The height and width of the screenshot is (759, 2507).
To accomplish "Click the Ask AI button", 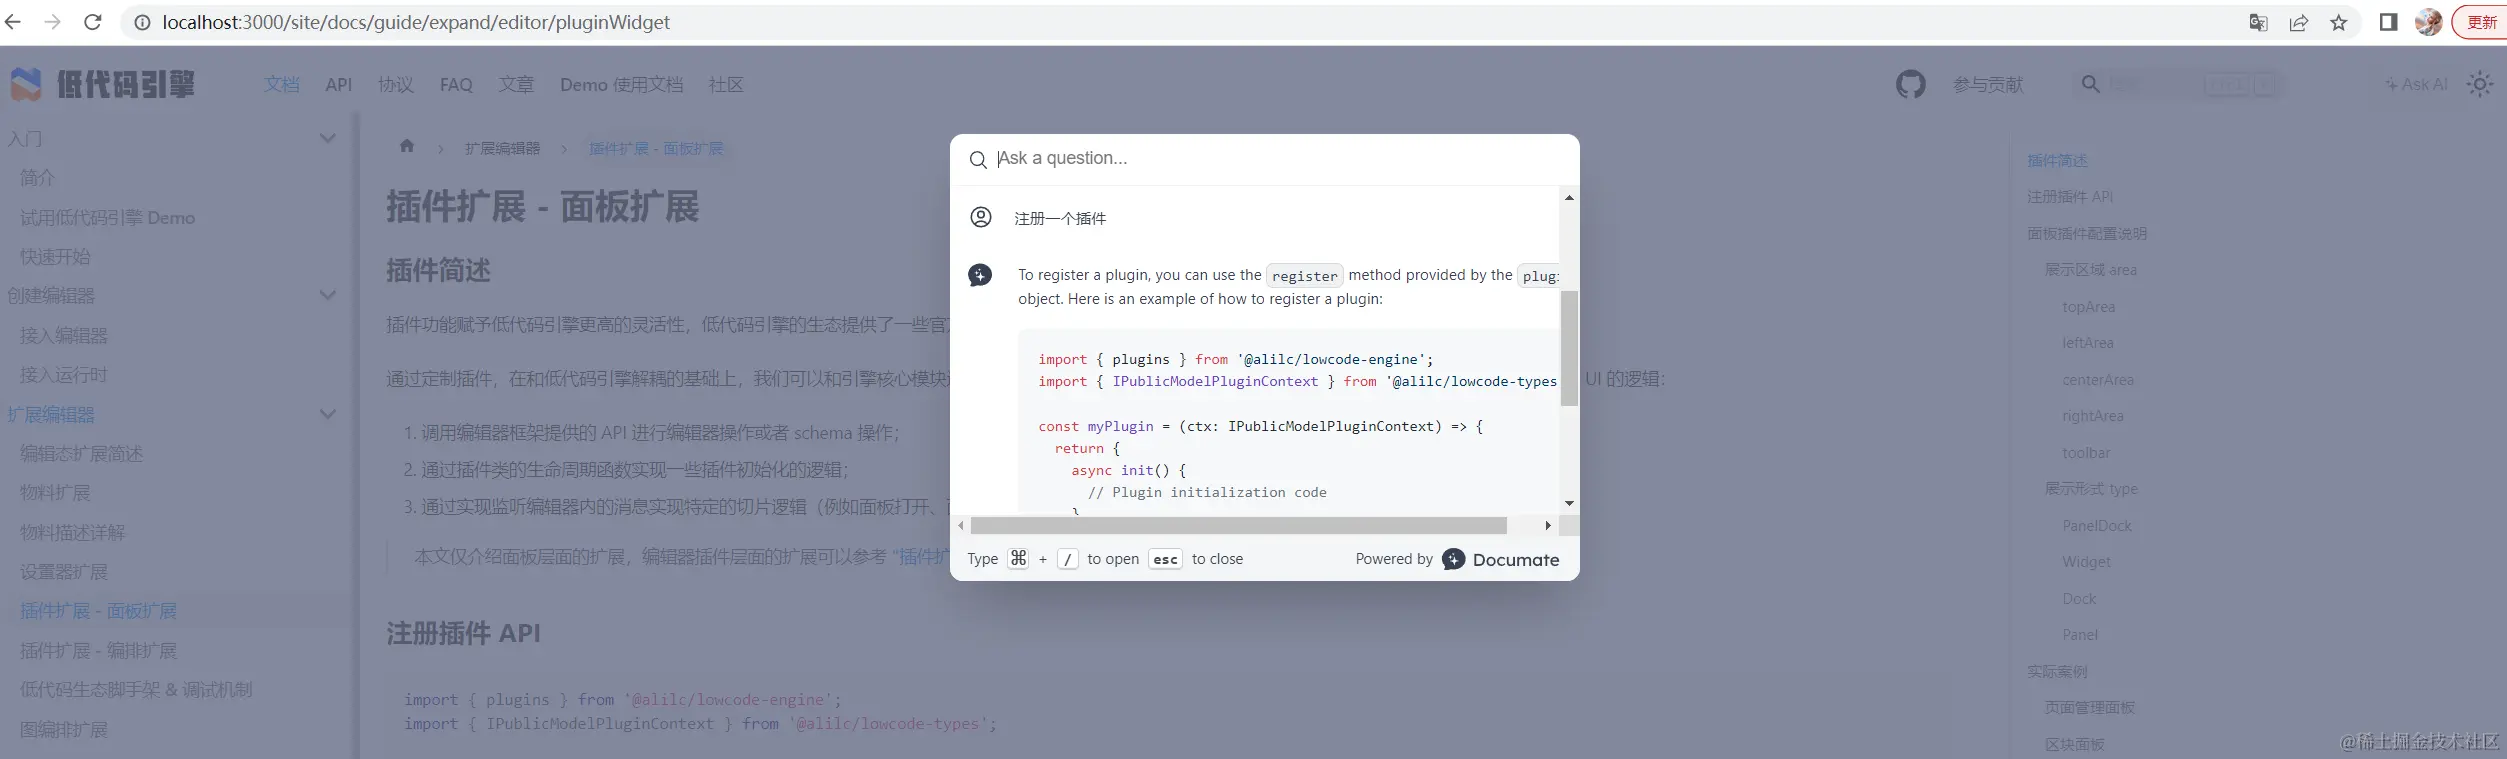I will (2416, 85).
